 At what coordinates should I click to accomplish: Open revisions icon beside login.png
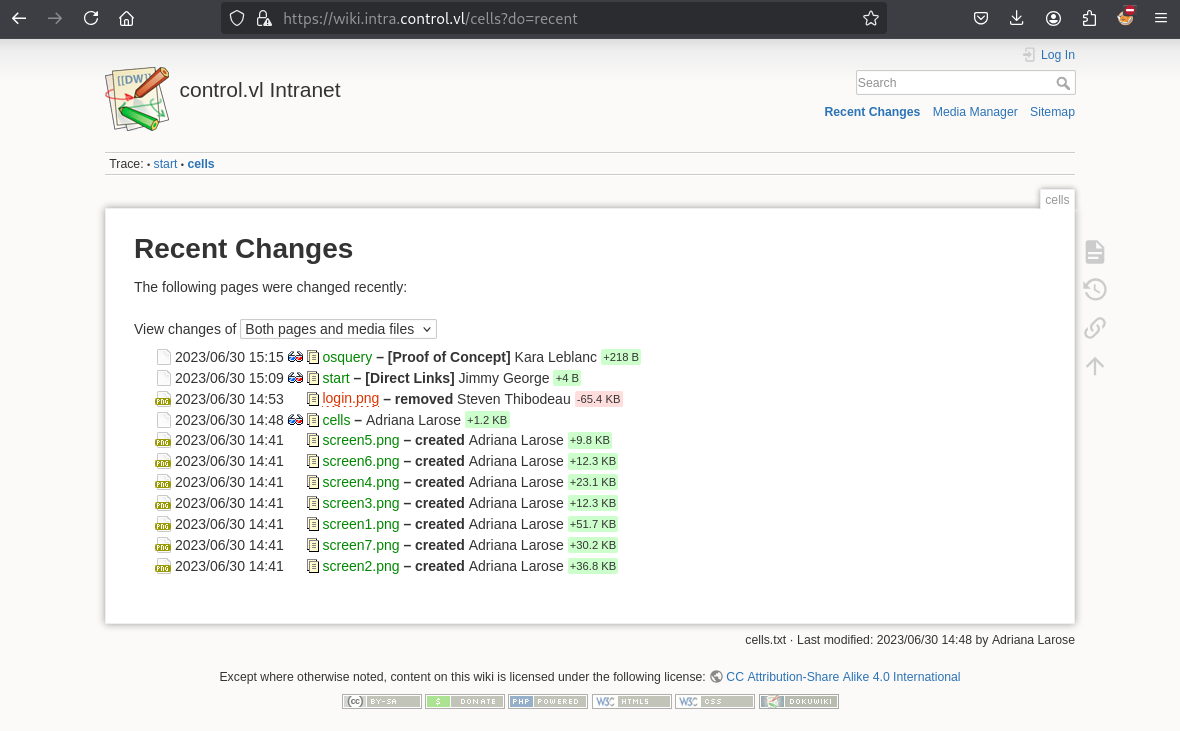[313, 399]
